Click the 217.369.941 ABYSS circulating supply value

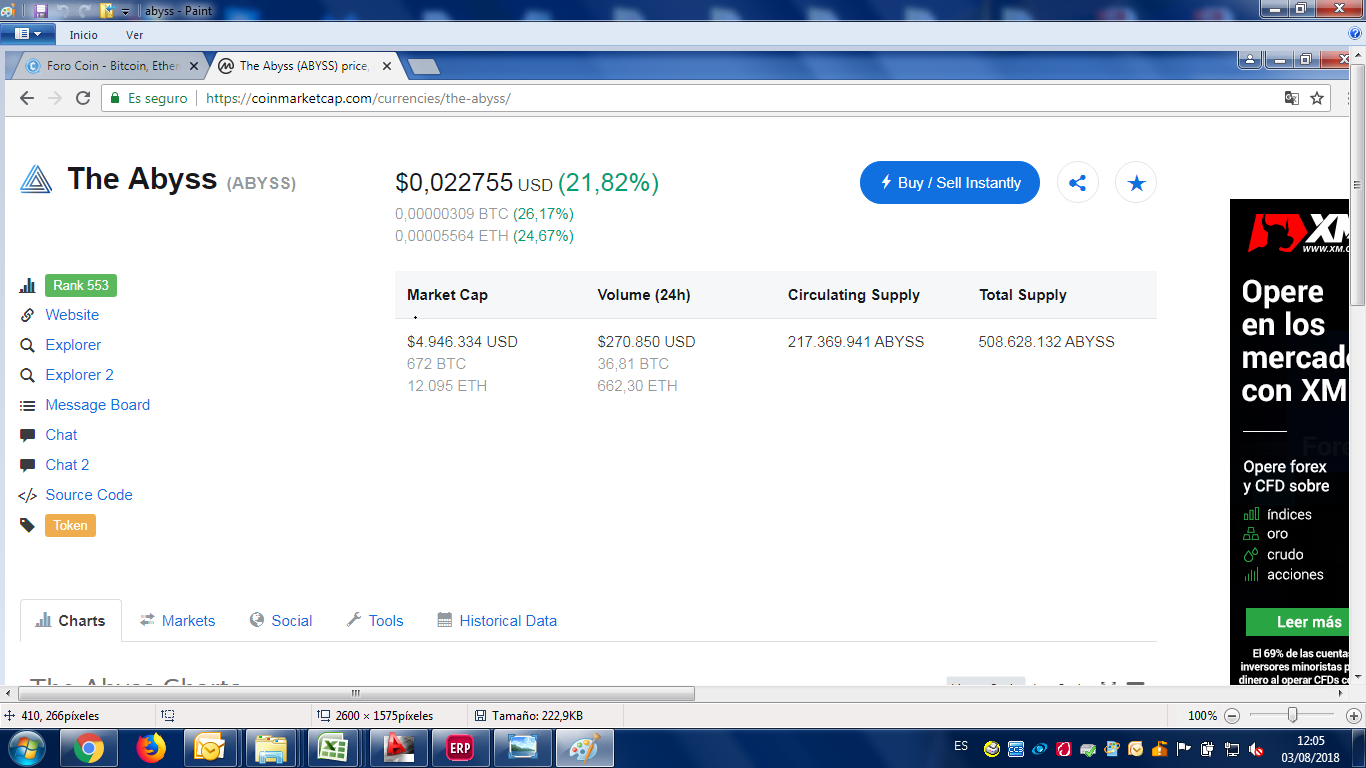point(856,342)
